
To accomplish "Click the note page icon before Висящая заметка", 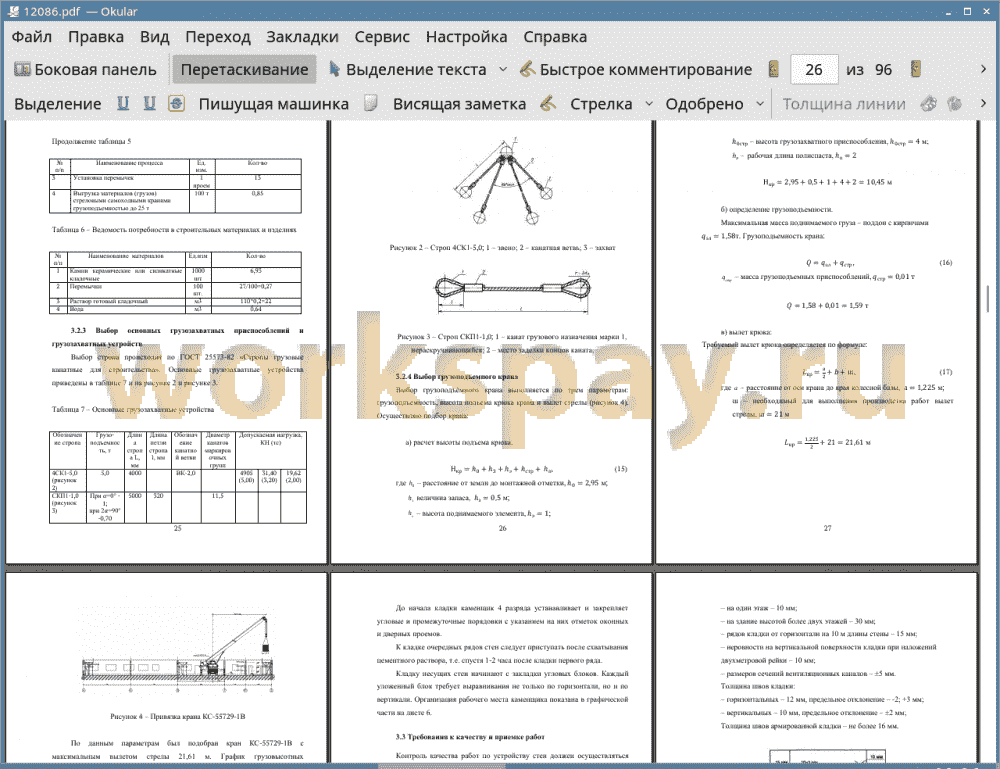I will (x=371, y=104).
